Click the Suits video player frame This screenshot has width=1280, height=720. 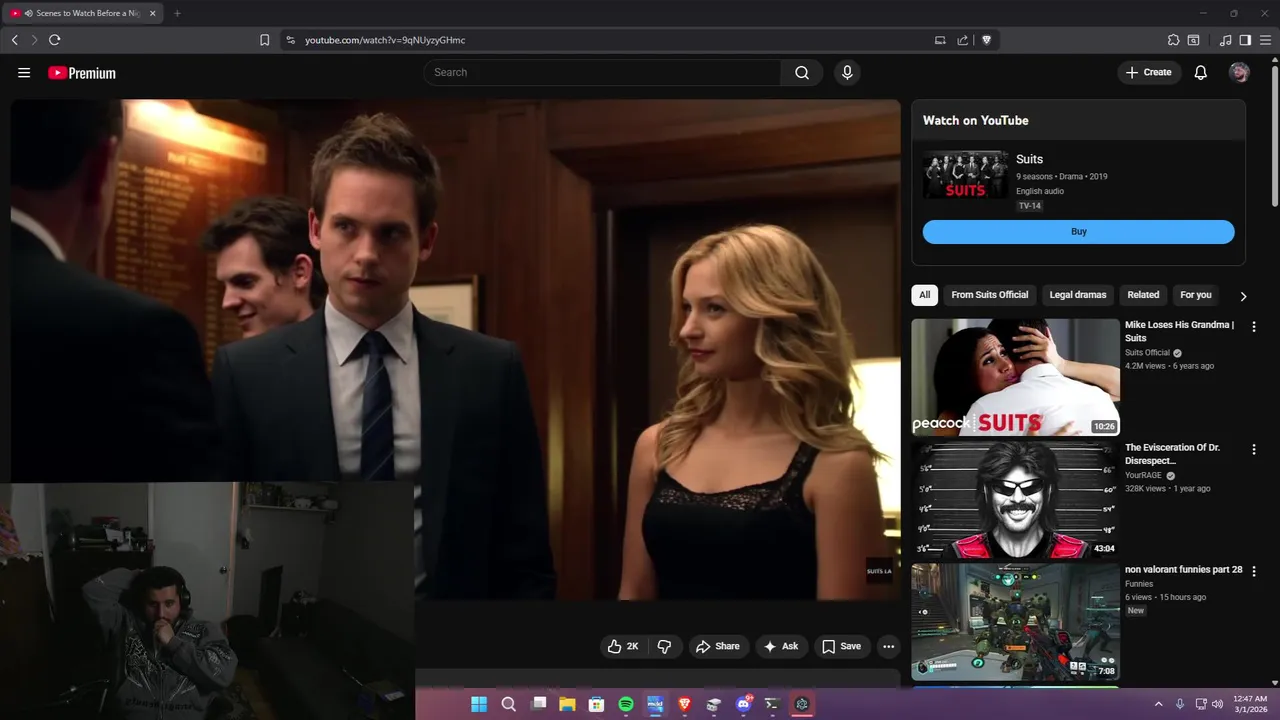[456, 350]
